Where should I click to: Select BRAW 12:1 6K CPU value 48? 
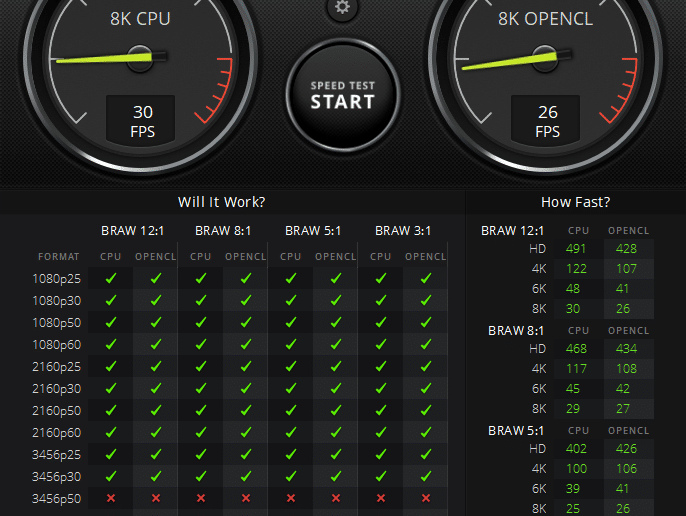click(573, 289)
